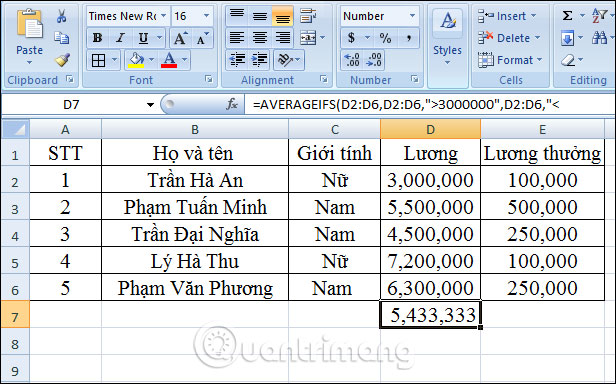Set Top Align vertical alignment
Image resolution: width=616 pixels, height=384 pixels.
237,16
